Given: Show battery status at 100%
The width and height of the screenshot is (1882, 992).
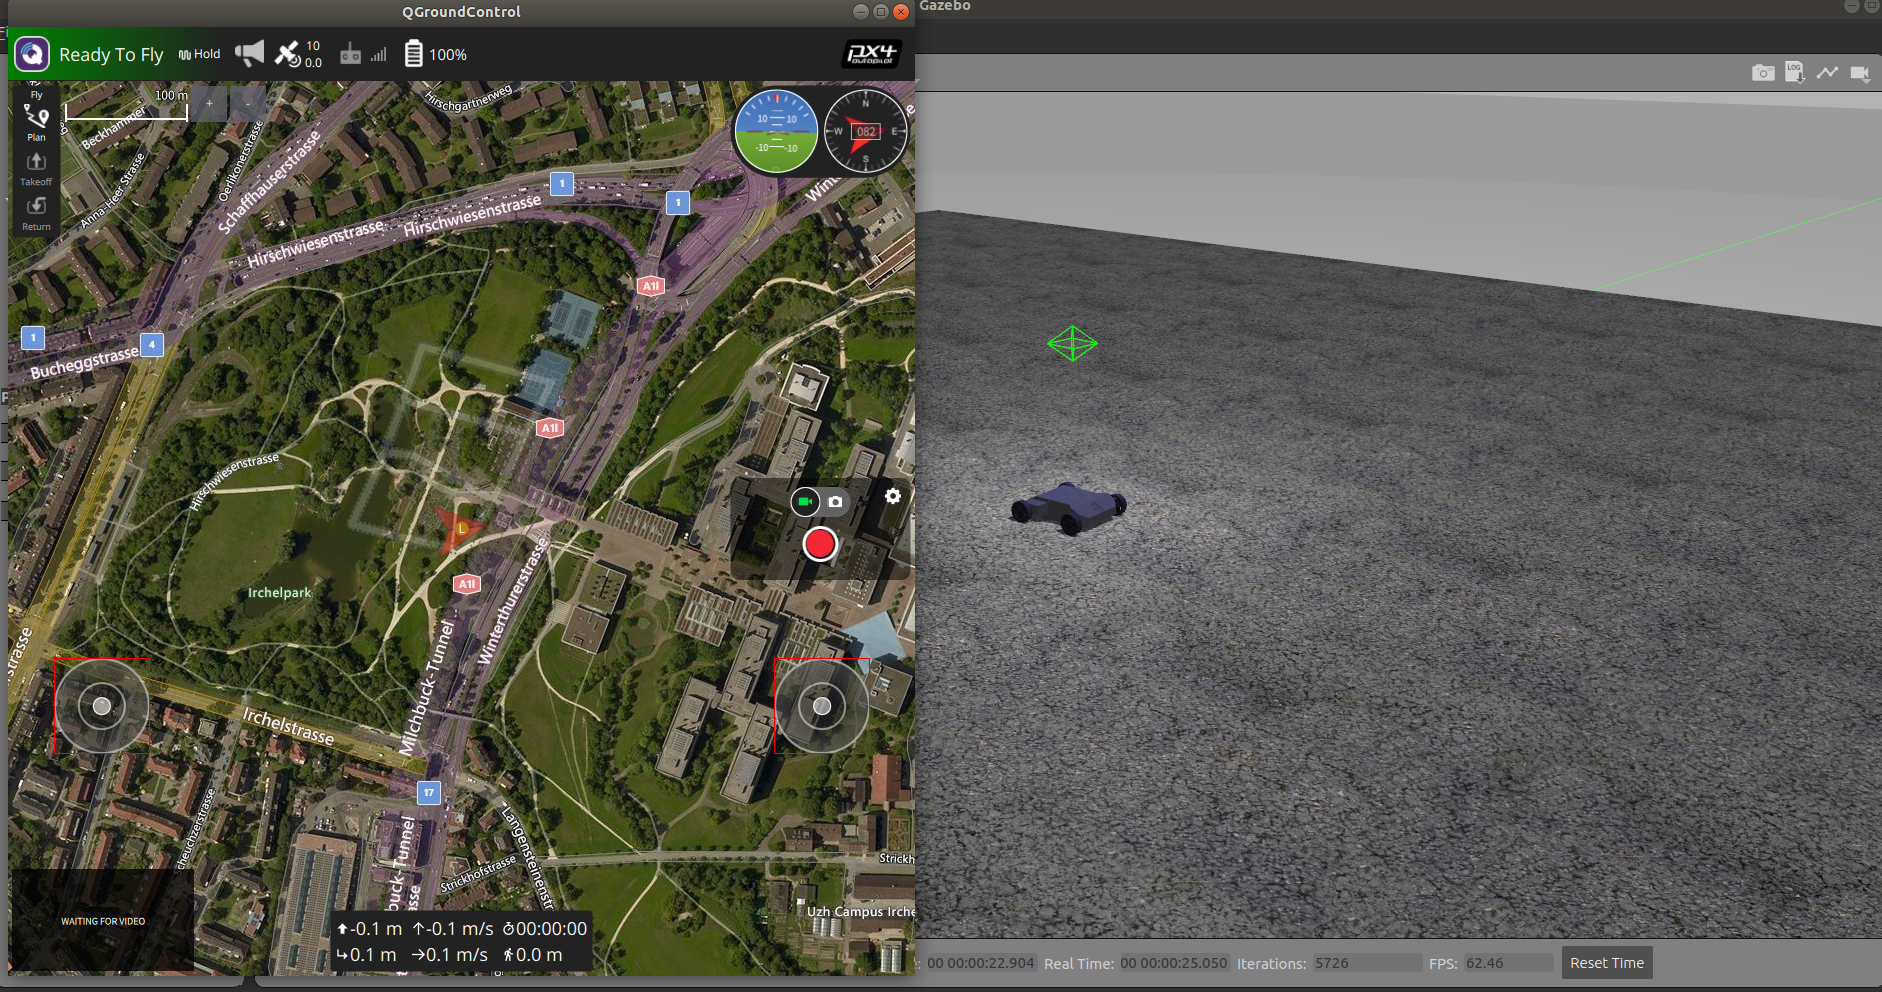Looking at the screenshot, I should [x=435, y=54].
